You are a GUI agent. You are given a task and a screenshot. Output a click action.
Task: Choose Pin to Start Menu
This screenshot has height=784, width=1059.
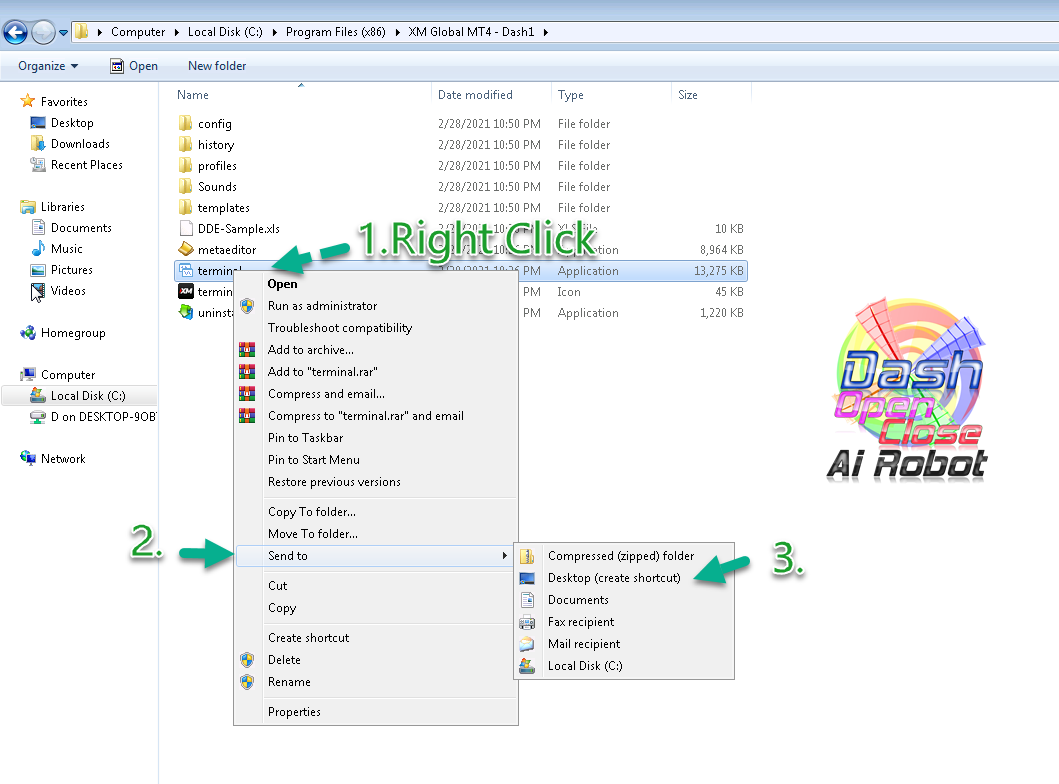tap(313, 460)
